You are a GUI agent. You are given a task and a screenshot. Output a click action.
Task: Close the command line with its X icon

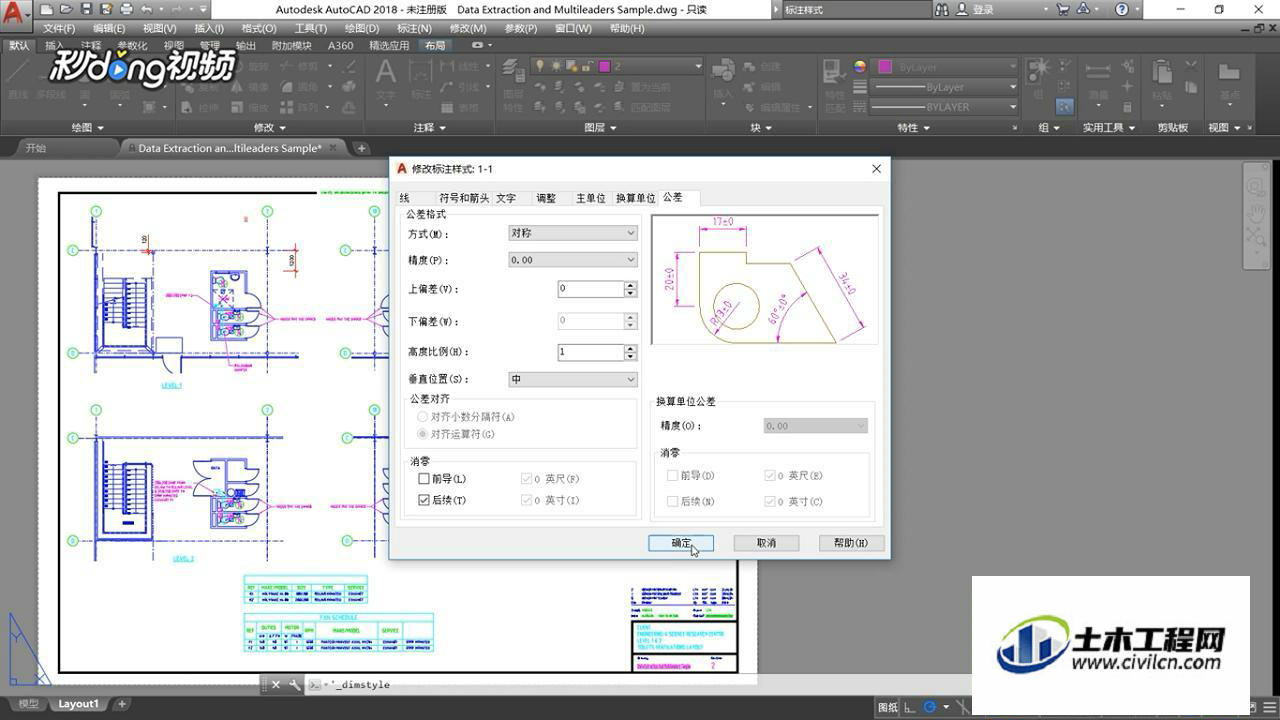point(276,685)
